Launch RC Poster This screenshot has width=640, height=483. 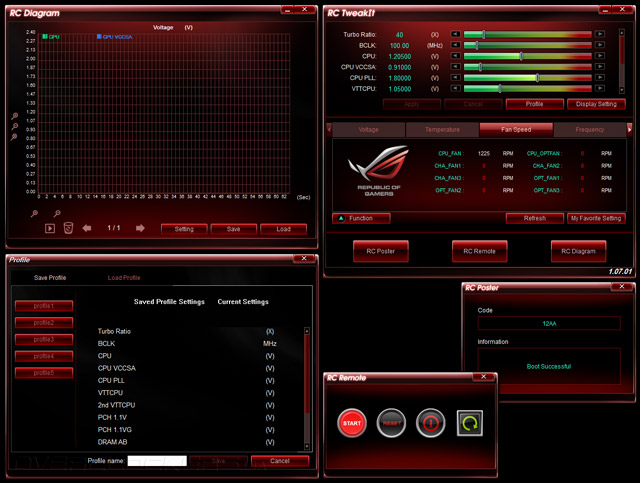point(381,251)
